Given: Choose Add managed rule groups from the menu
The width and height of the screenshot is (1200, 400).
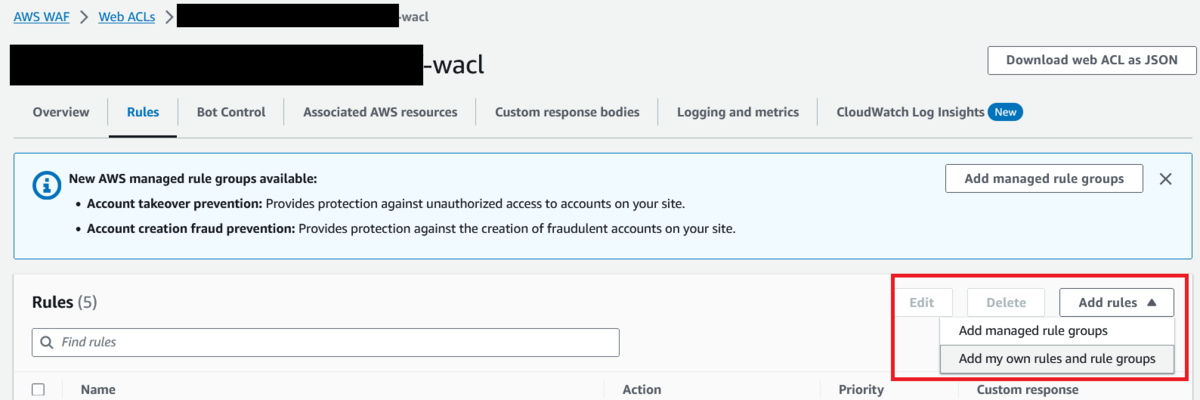Looking at the screenshot, I should pos(1032,331).
